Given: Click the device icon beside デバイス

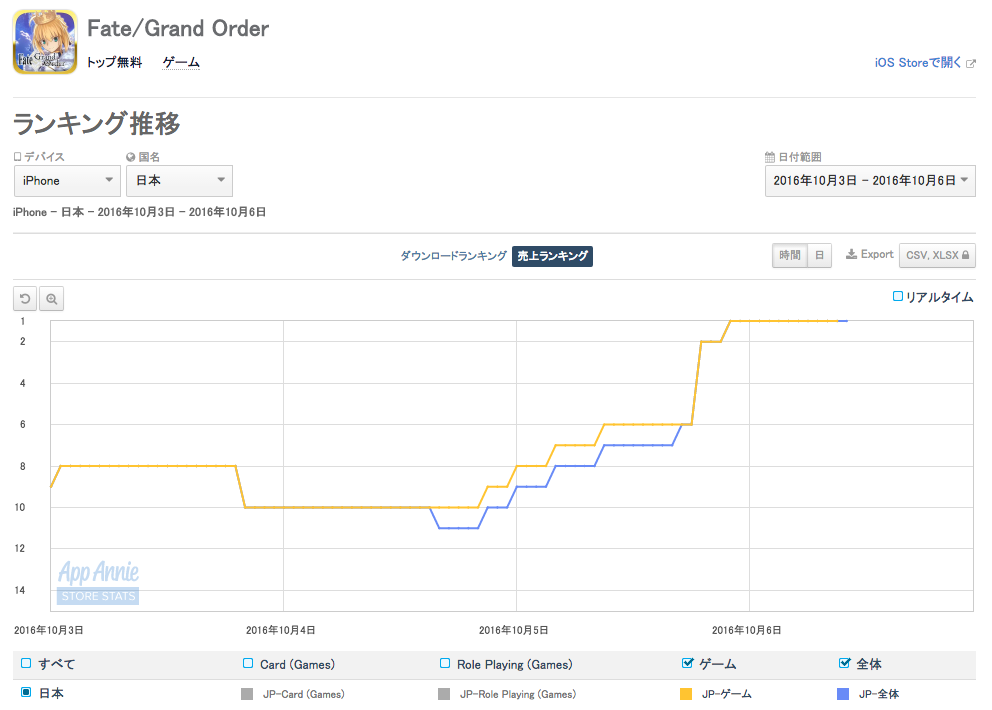Looking at the screenshot, I should 18,156.
